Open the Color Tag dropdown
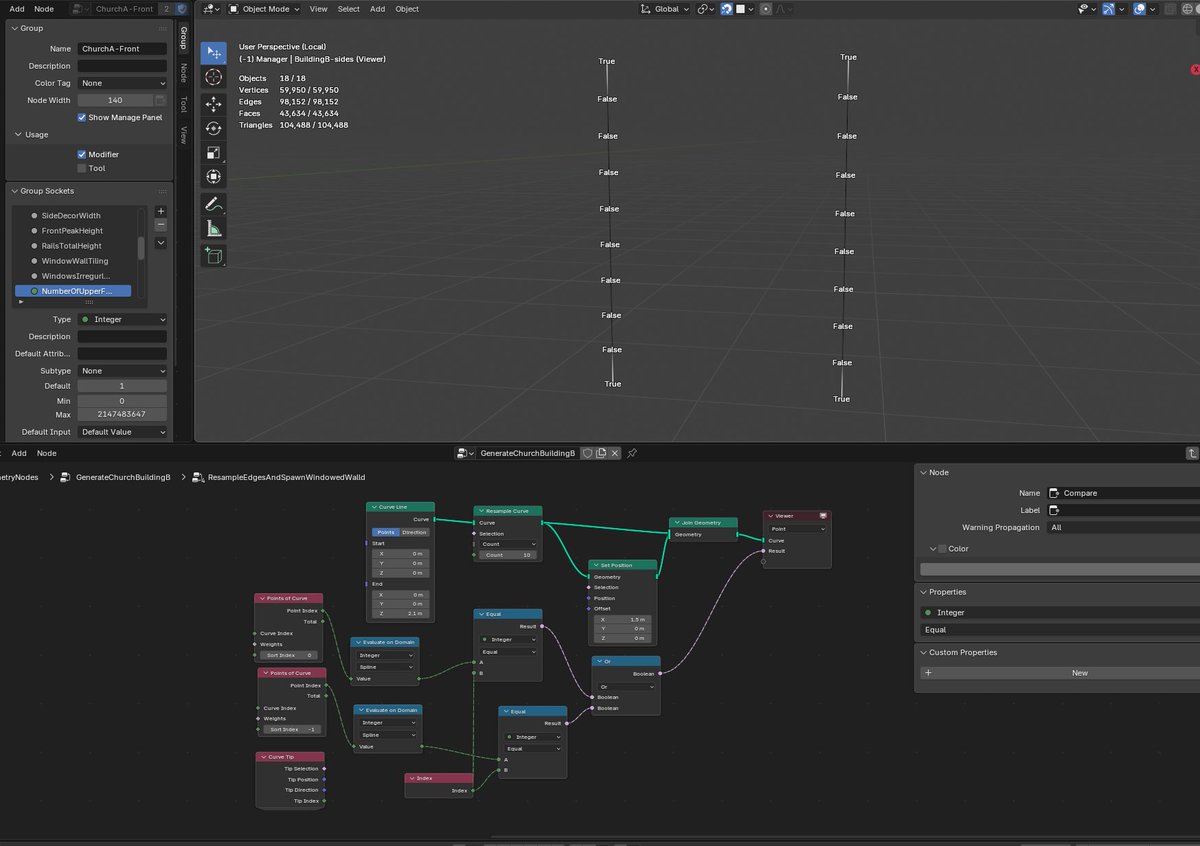The height and width of the screenshot is (846, 1200). [x=122, y=83]
